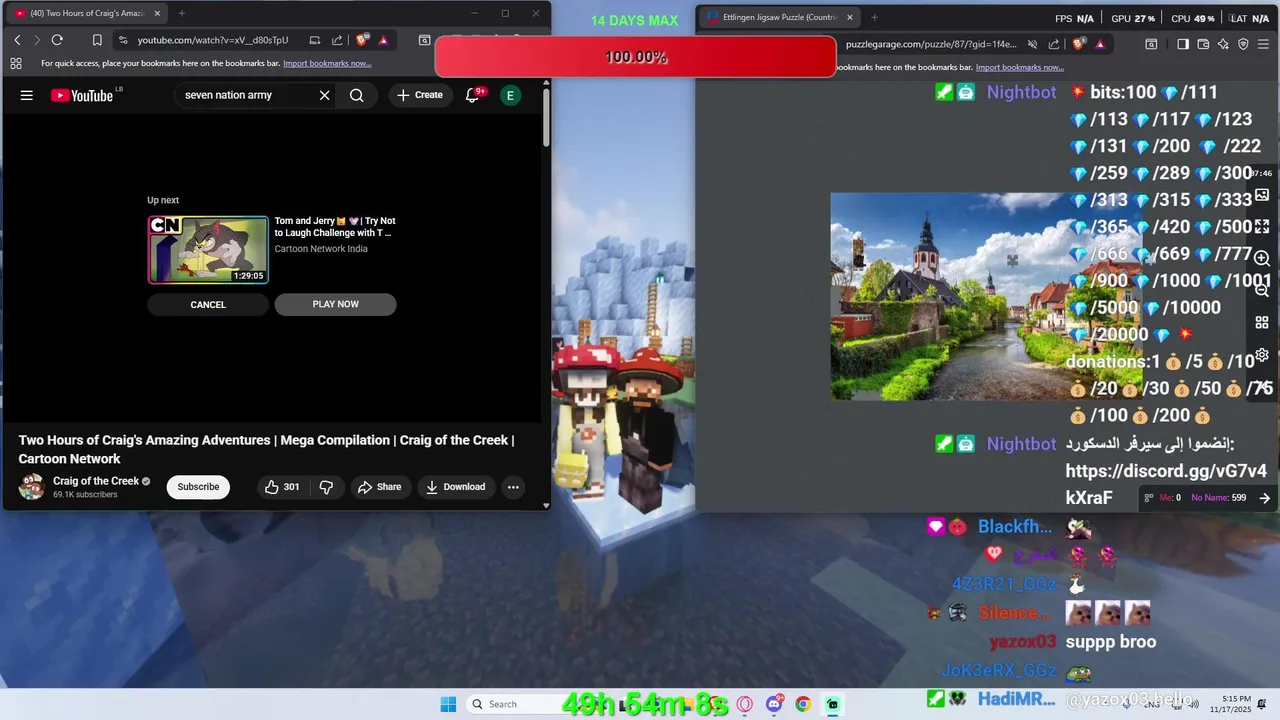Open Google Chrome from the taskbar
1280x720 pixels.
[803, 704]
